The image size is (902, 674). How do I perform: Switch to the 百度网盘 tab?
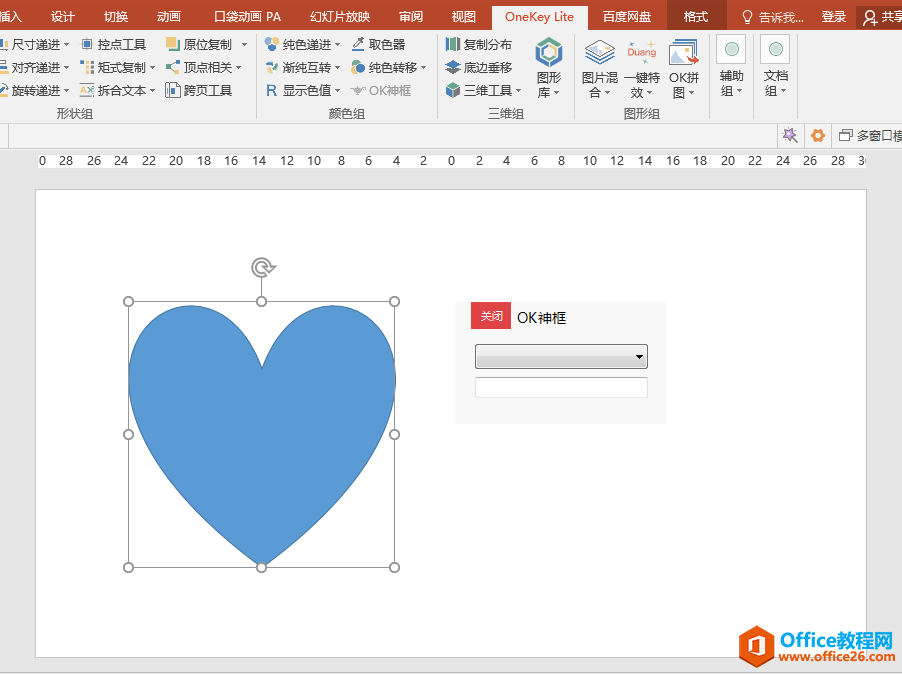click(626, 17)
